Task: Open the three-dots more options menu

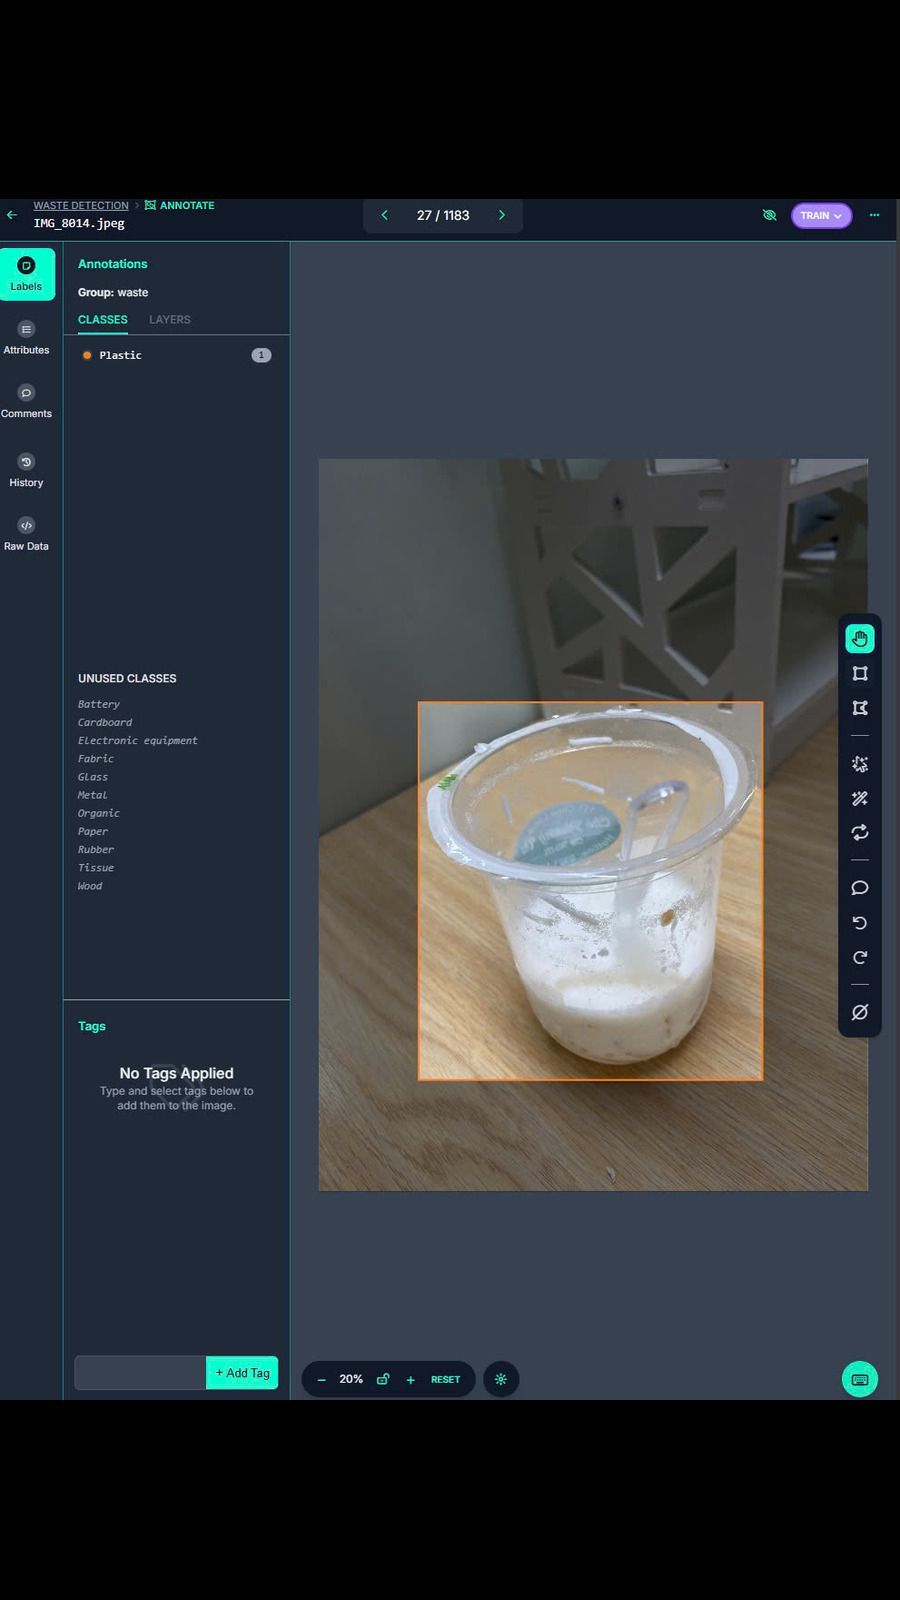Action: coord(874,215)
